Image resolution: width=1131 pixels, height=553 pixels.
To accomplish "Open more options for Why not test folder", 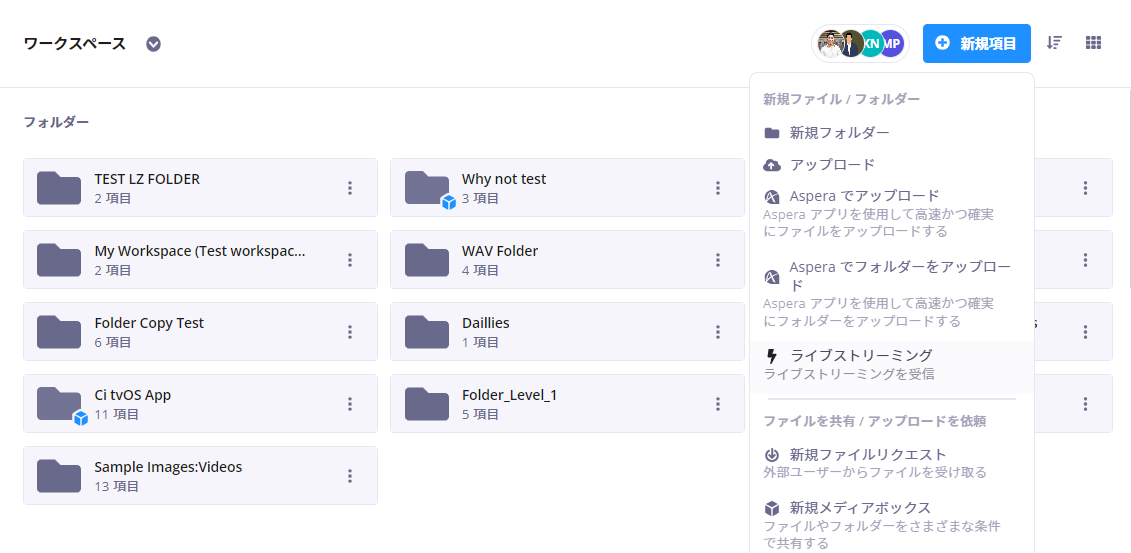I will pyautogui.click(x=718, y=188).
